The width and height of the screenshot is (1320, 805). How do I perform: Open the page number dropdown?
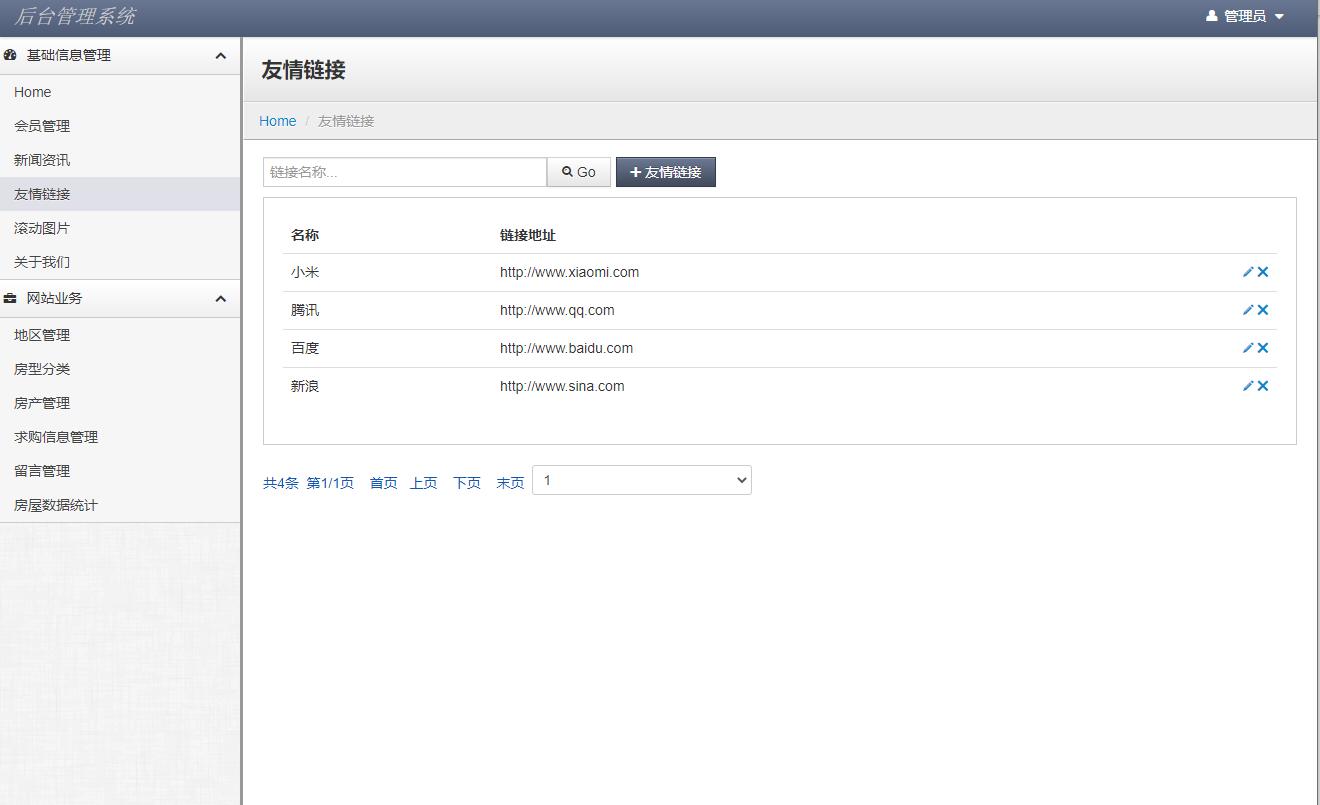tap(641, 480)
